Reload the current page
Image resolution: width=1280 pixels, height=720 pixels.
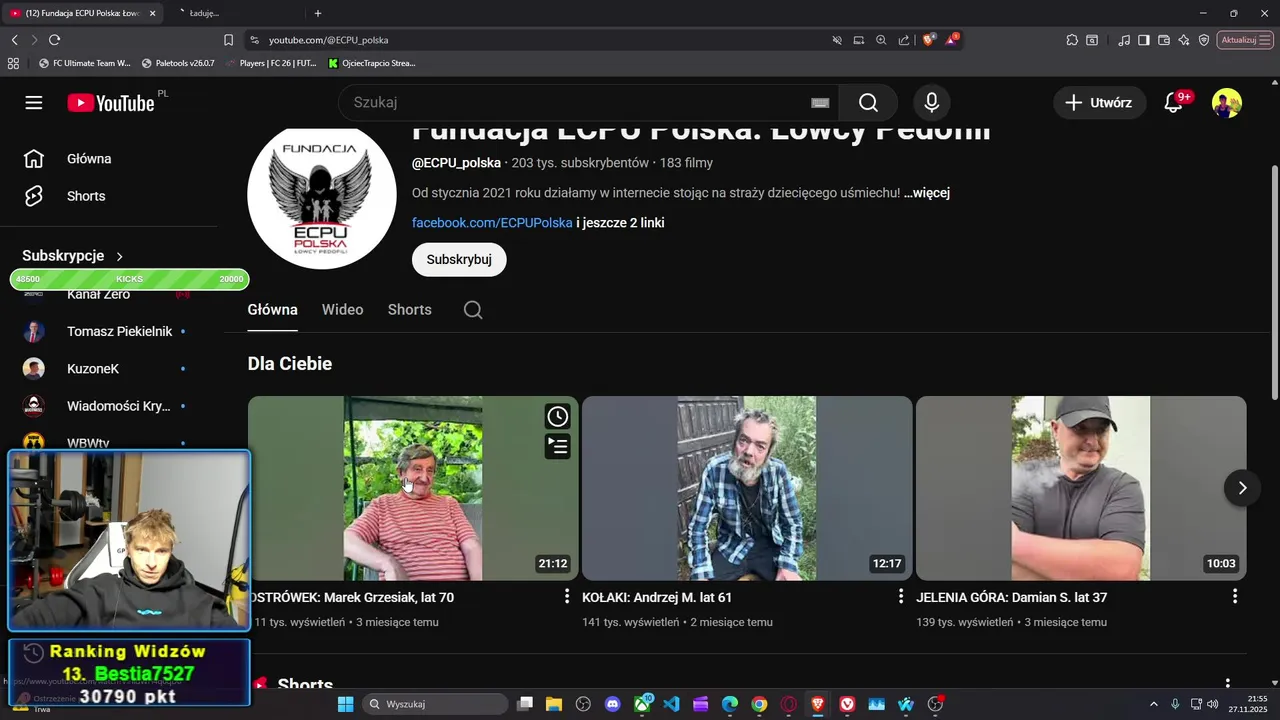coord(54,40)
